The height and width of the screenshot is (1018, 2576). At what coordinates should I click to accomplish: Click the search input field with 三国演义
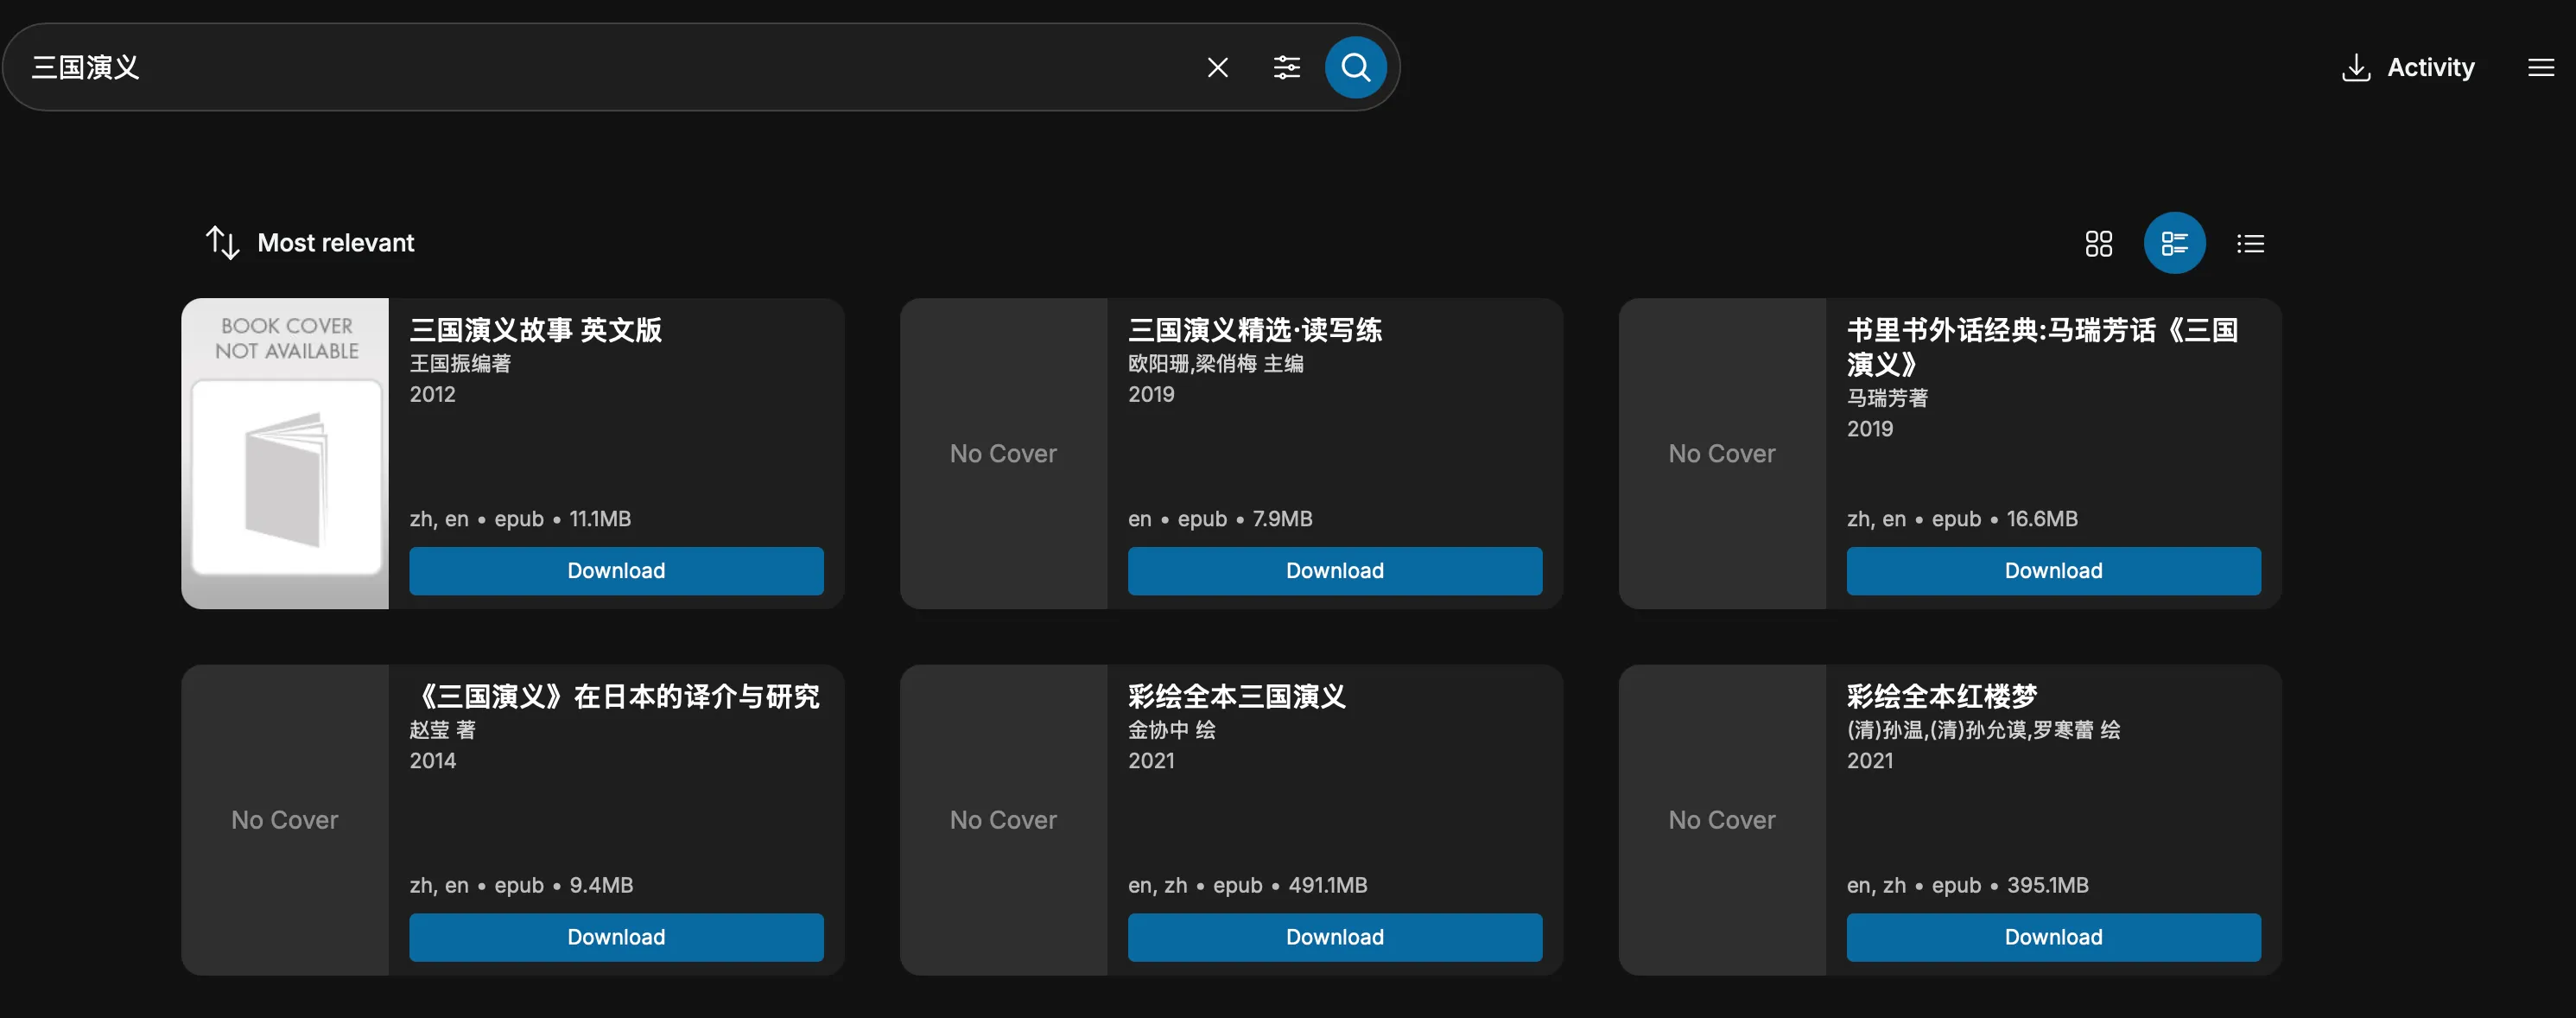point(600,67)
